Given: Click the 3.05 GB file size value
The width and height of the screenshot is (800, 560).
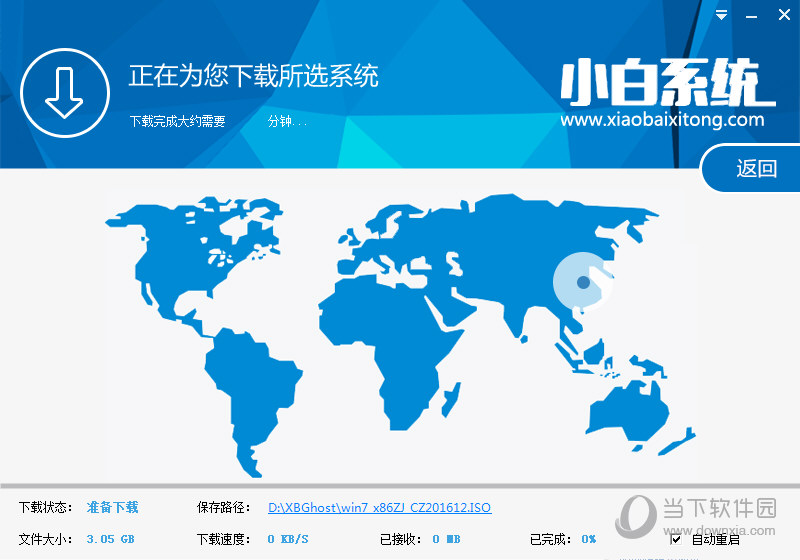Looking at the screenshot, I should click(x=110, y=539).
